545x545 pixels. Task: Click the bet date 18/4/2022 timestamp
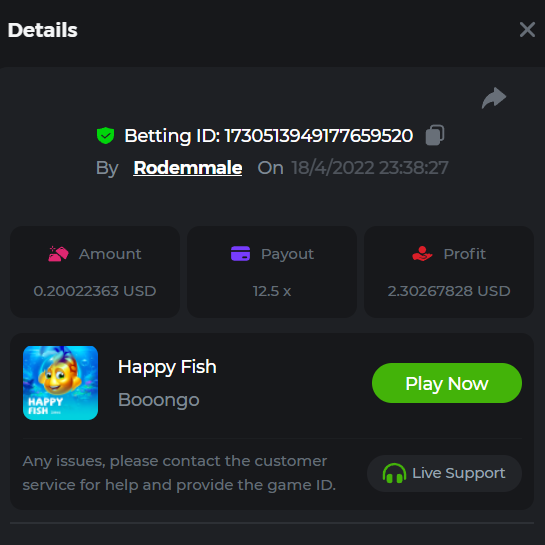[x=370, y=168]
